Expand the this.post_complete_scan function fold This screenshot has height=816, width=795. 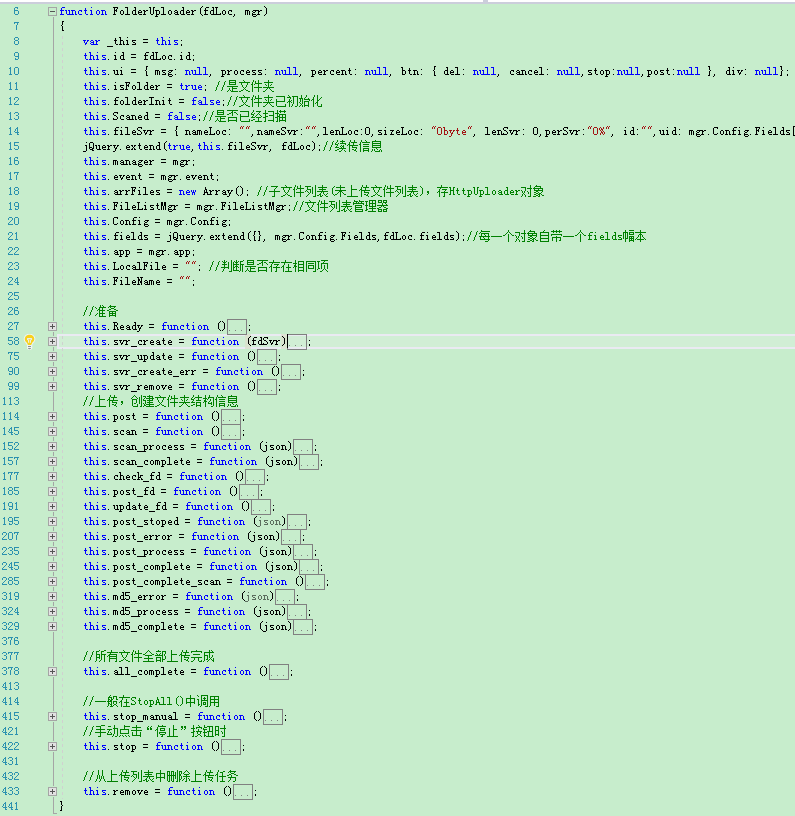52,582
